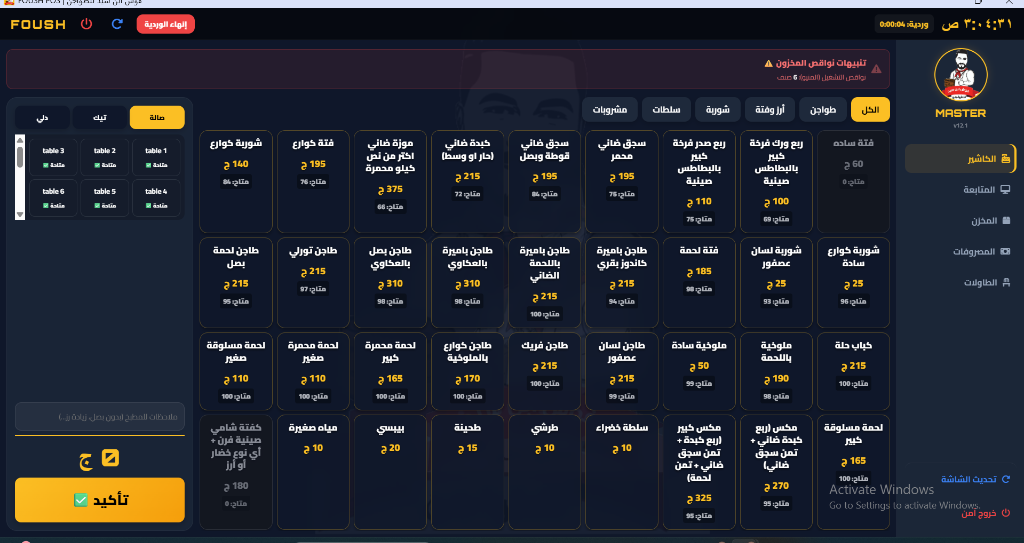Select the الكل all categories tab
The height and width of the screenshot is (543, 1024).
pyautogui.click(x=871, y=110)
